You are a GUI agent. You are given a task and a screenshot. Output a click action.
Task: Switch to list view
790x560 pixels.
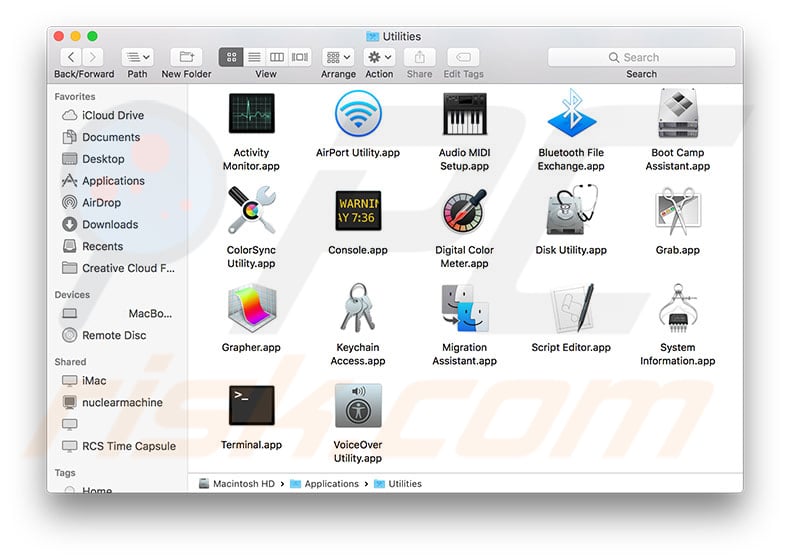click(254, 57)
